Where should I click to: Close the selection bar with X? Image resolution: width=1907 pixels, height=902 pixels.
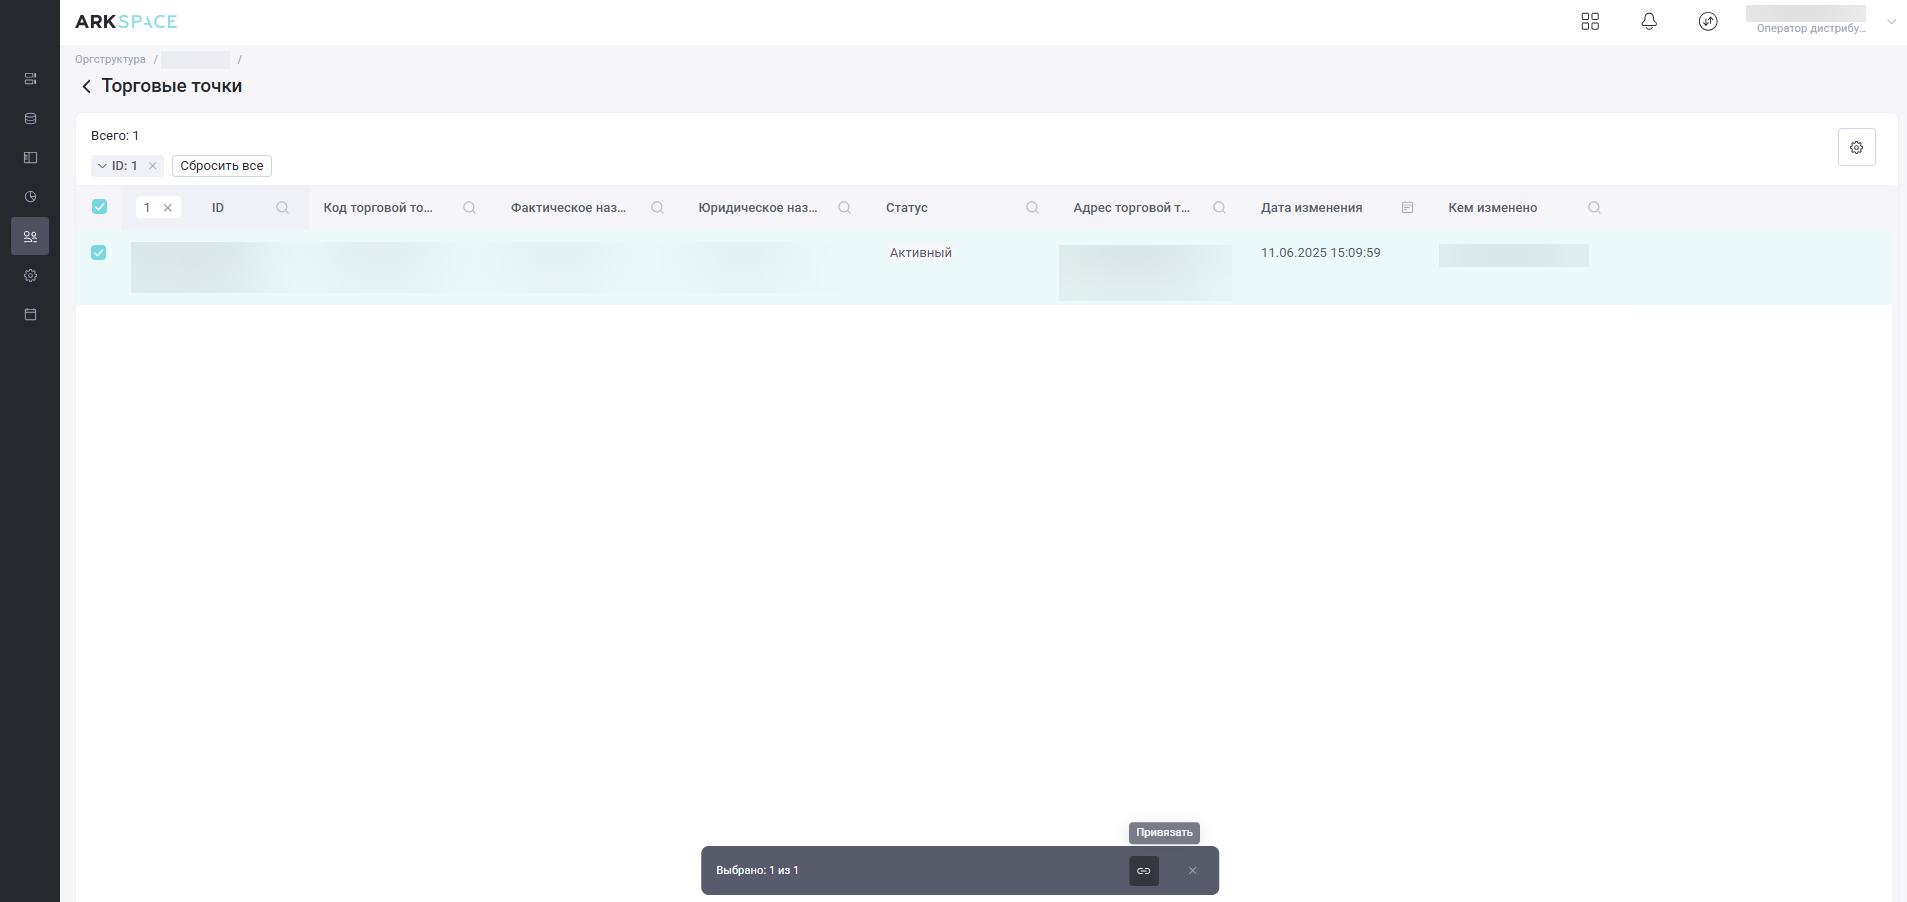point(1192,871)
